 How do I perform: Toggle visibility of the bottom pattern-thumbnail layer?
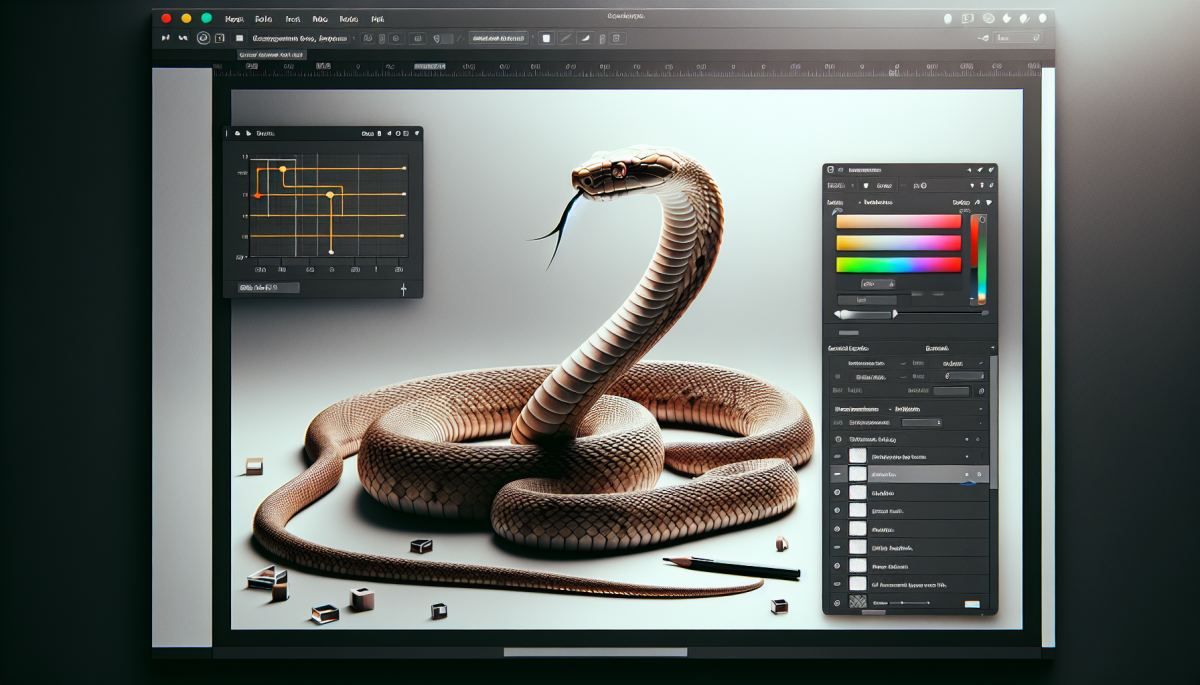(837, 603)
